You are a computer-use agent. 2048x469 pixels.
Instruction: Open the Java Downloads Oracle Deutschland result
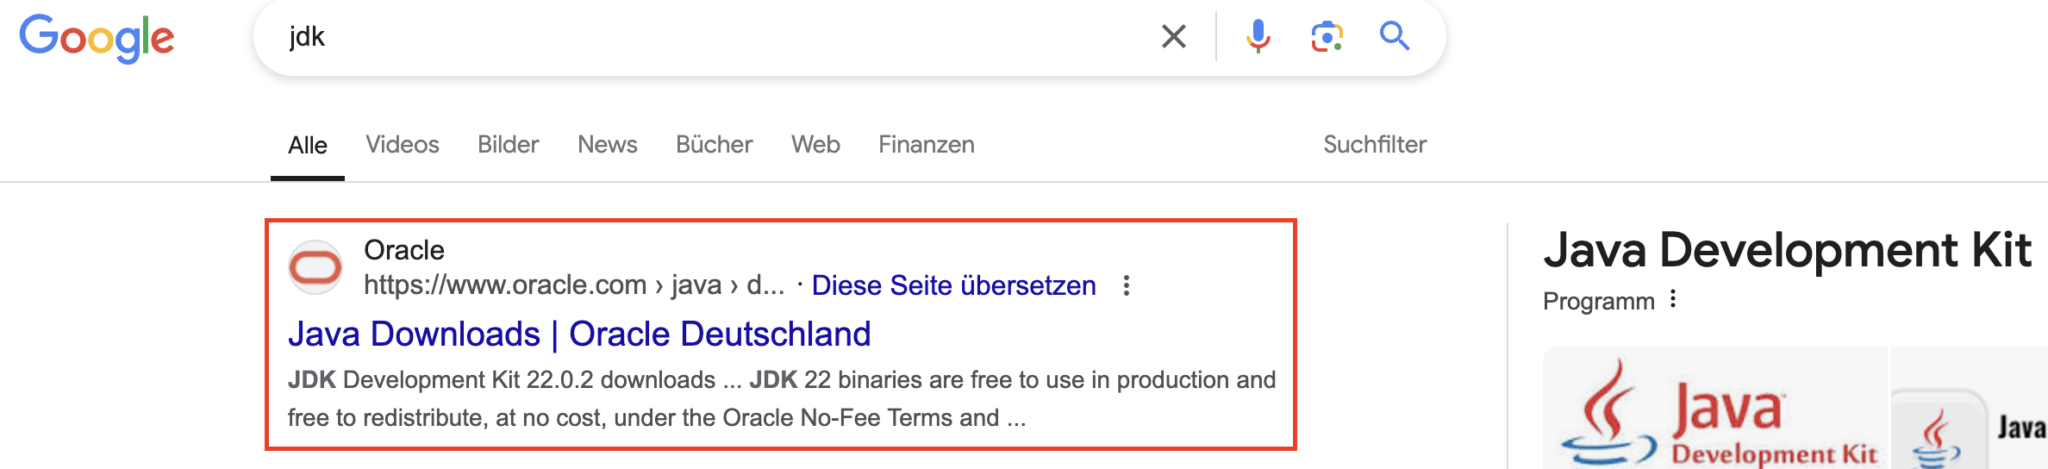tap(579, 334)
